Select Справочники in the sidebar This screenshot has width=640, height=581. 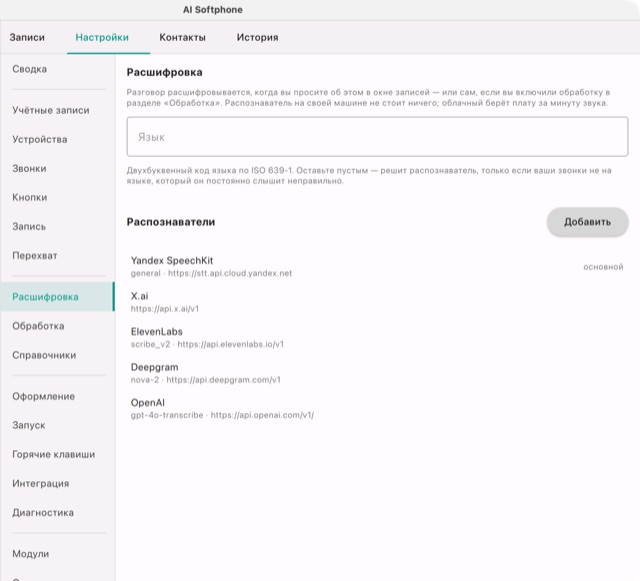58,355
